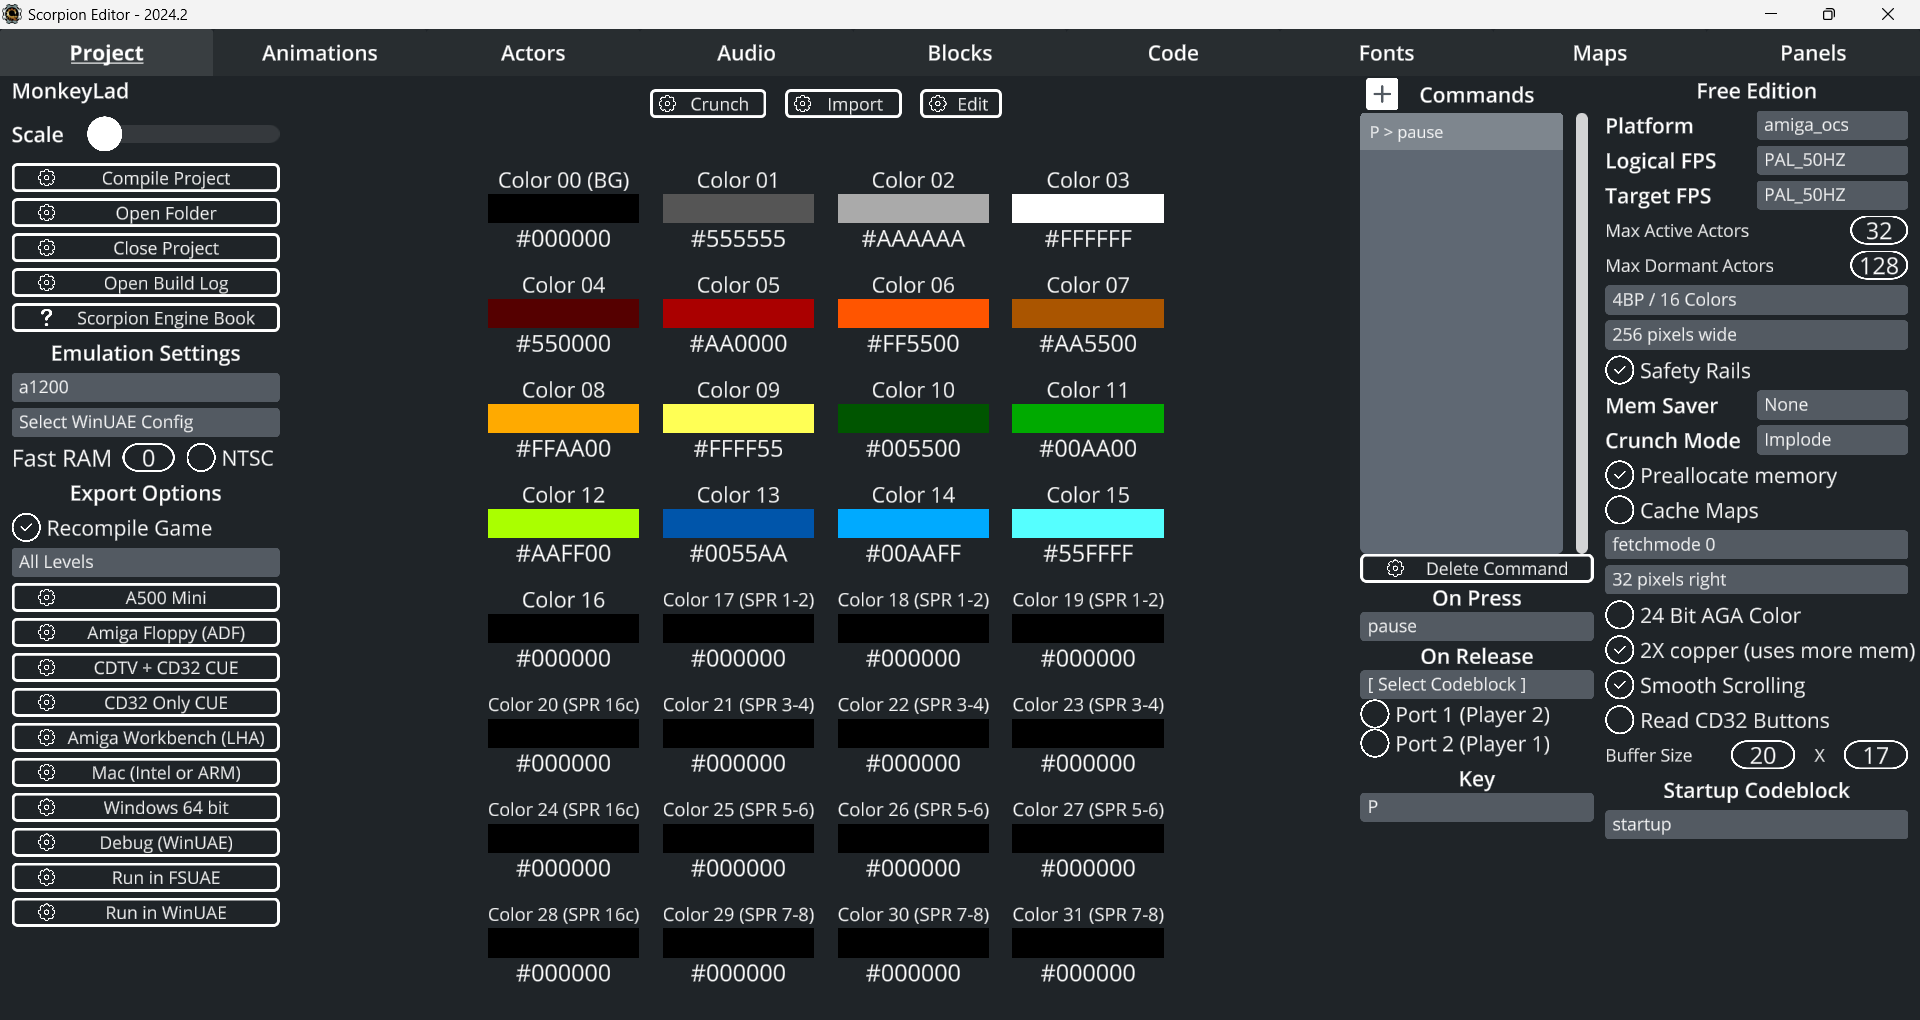Image resolution: width=1920 pixels, height=1020 pixels.
Task: Click gear icon on Import button
Action: point(803,104)
